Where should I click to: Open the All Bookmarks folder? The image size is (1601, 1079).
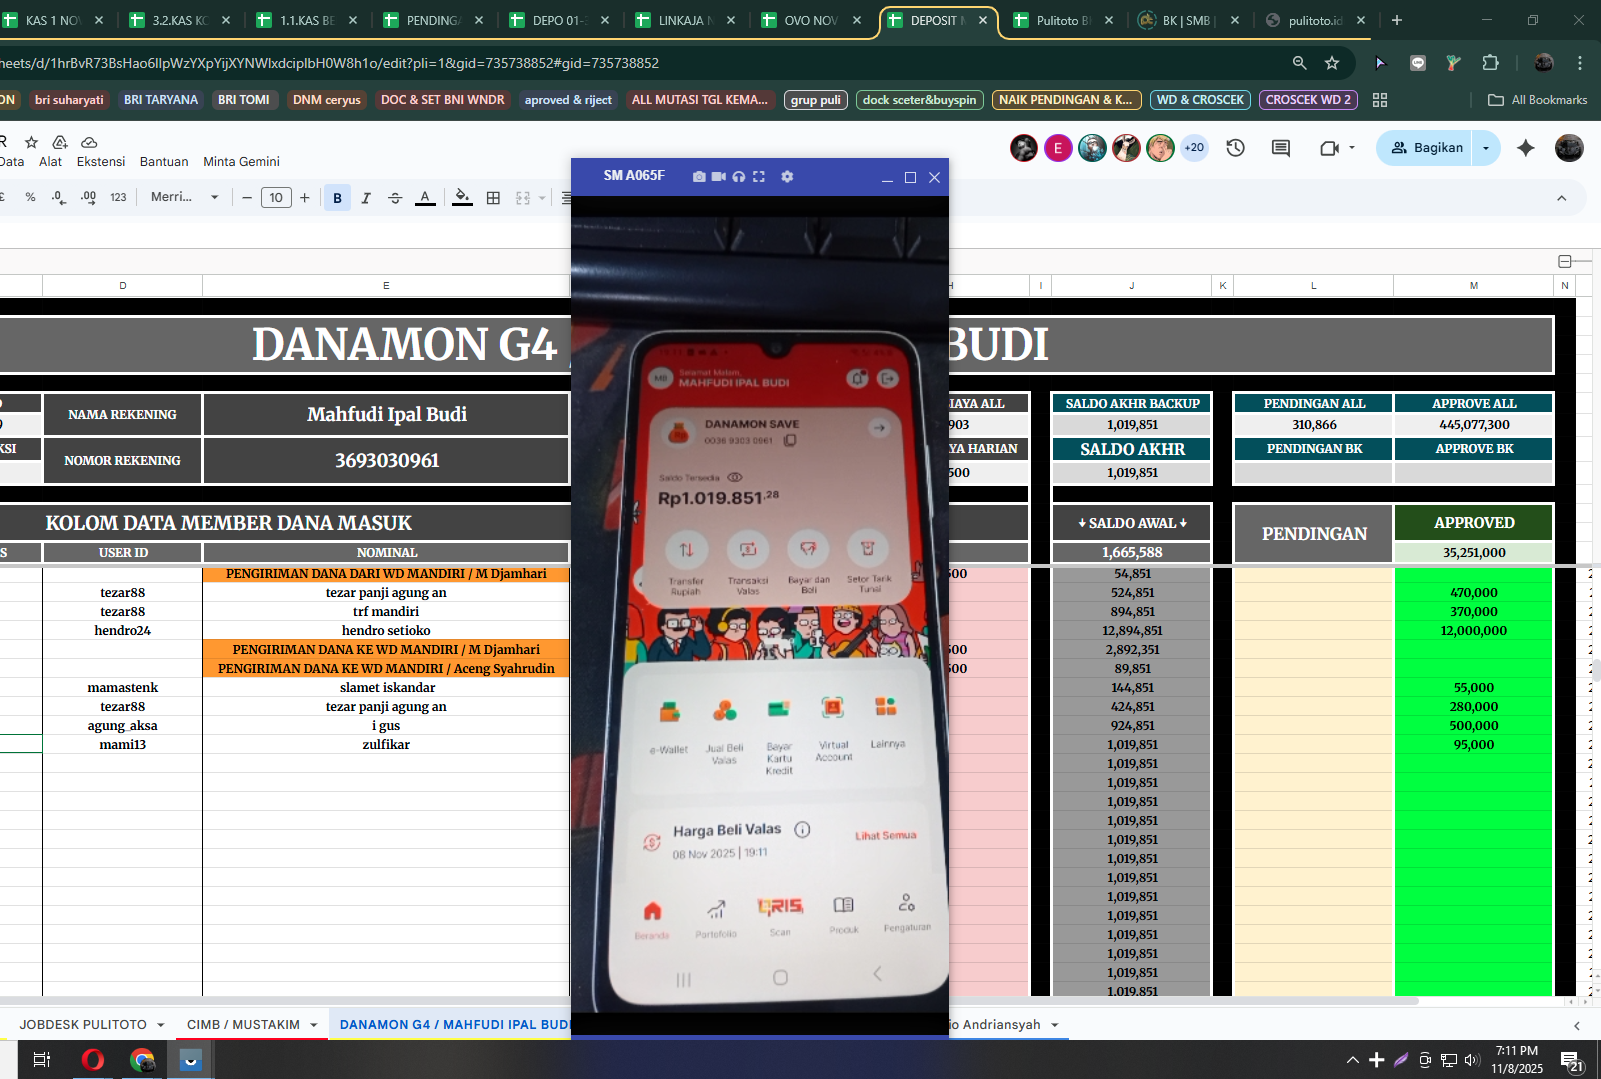(x=1538, y=100)
